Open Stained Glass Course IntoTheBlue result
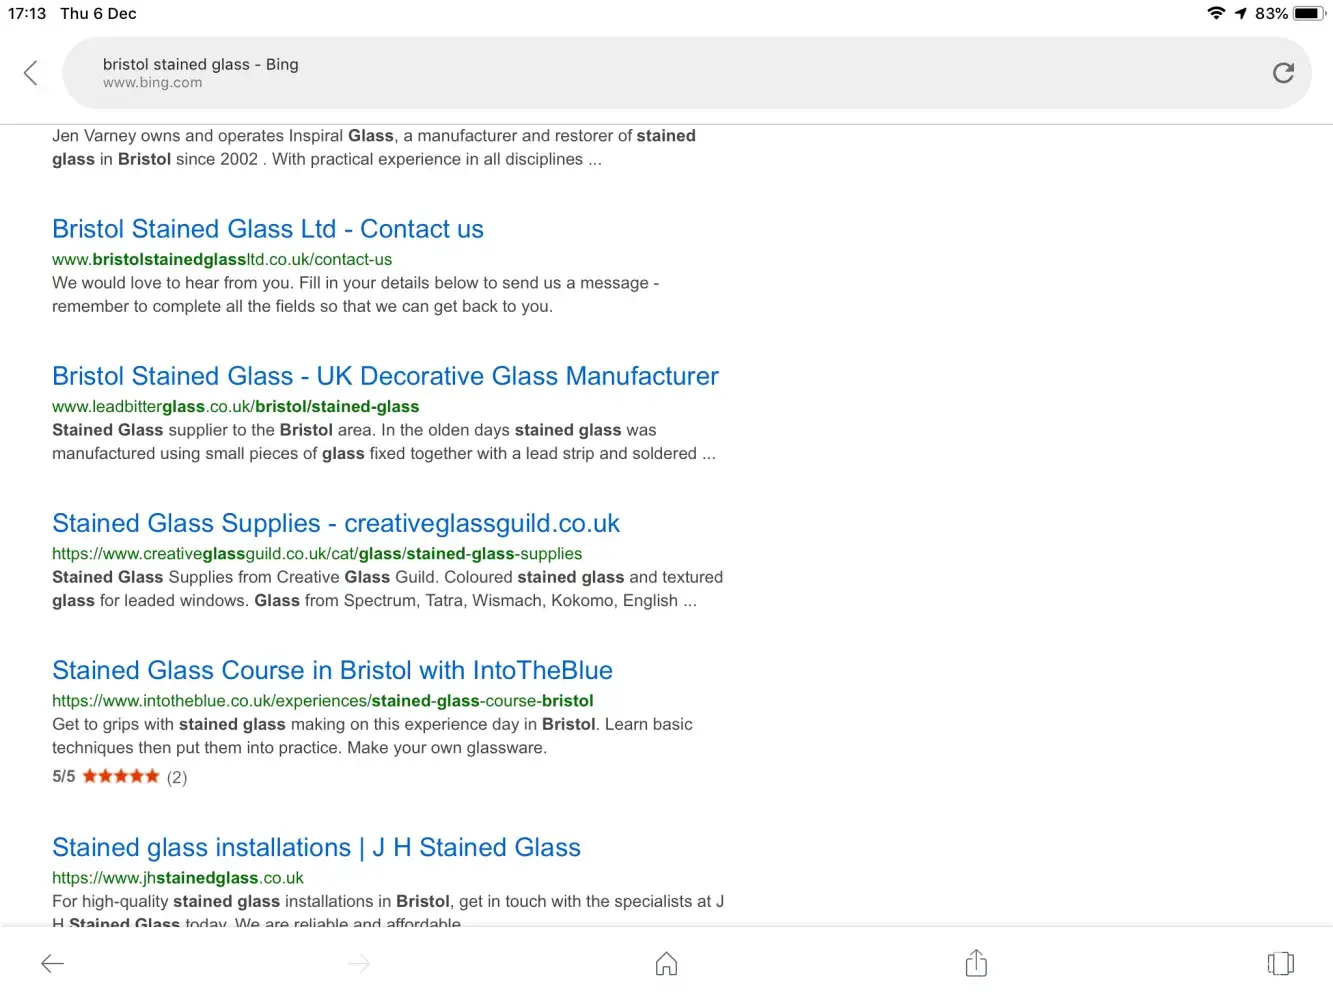Viewport: 1333px width, 1000px height. [x=332, y=670]
